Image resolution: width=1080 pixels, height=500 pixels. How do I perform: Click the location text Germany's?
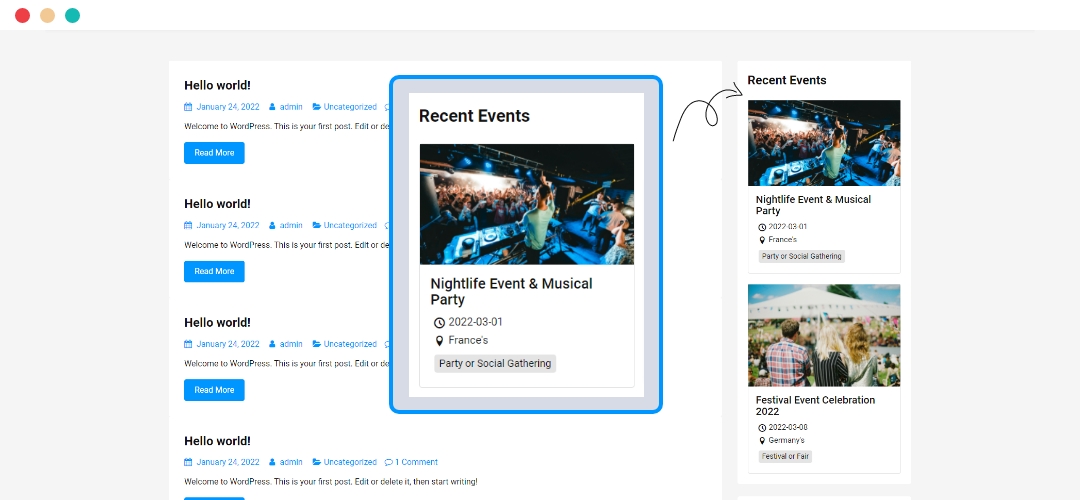coord(787,441)
